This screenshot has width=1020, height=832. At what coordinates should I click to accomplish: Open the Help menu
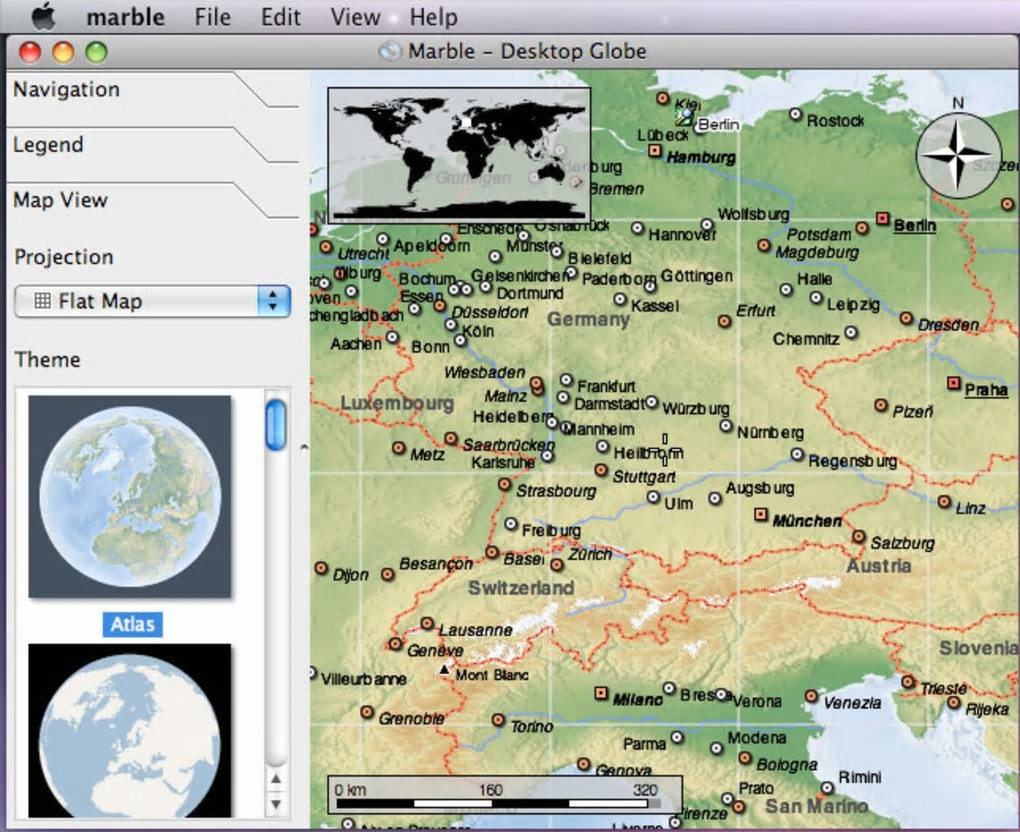point(433,17)
